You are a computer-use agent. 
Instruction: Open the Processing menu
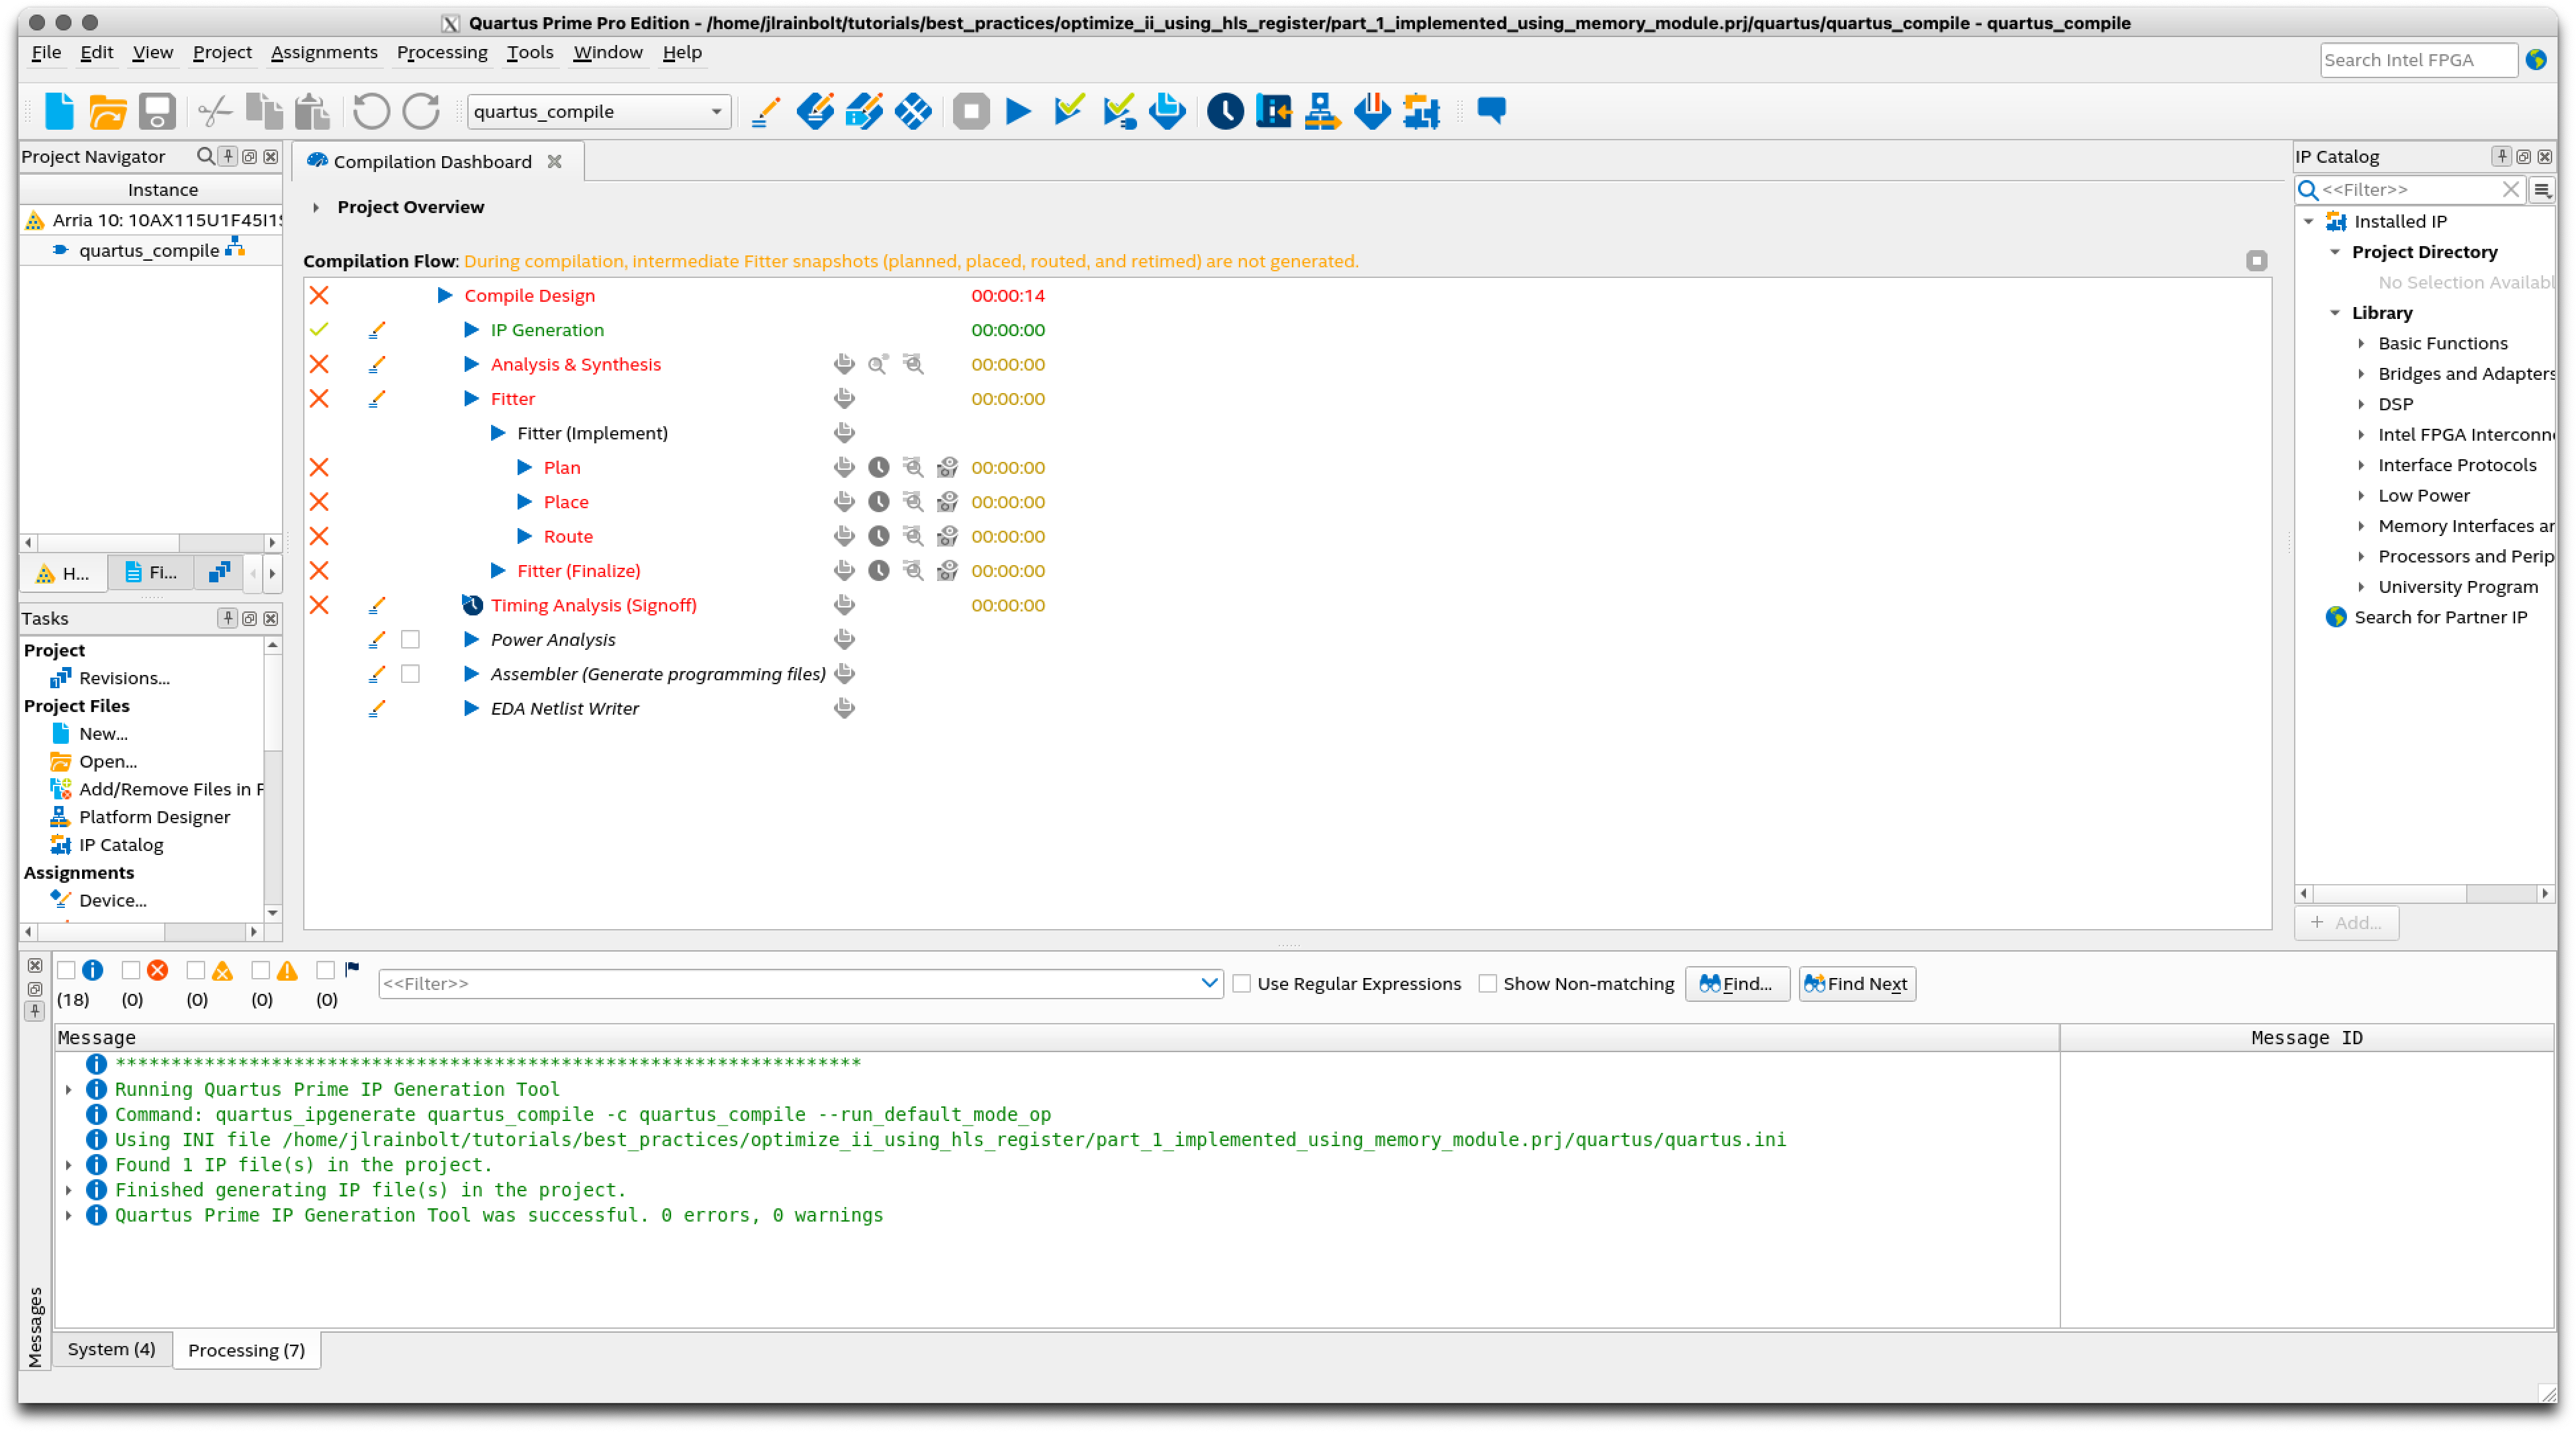441,52
